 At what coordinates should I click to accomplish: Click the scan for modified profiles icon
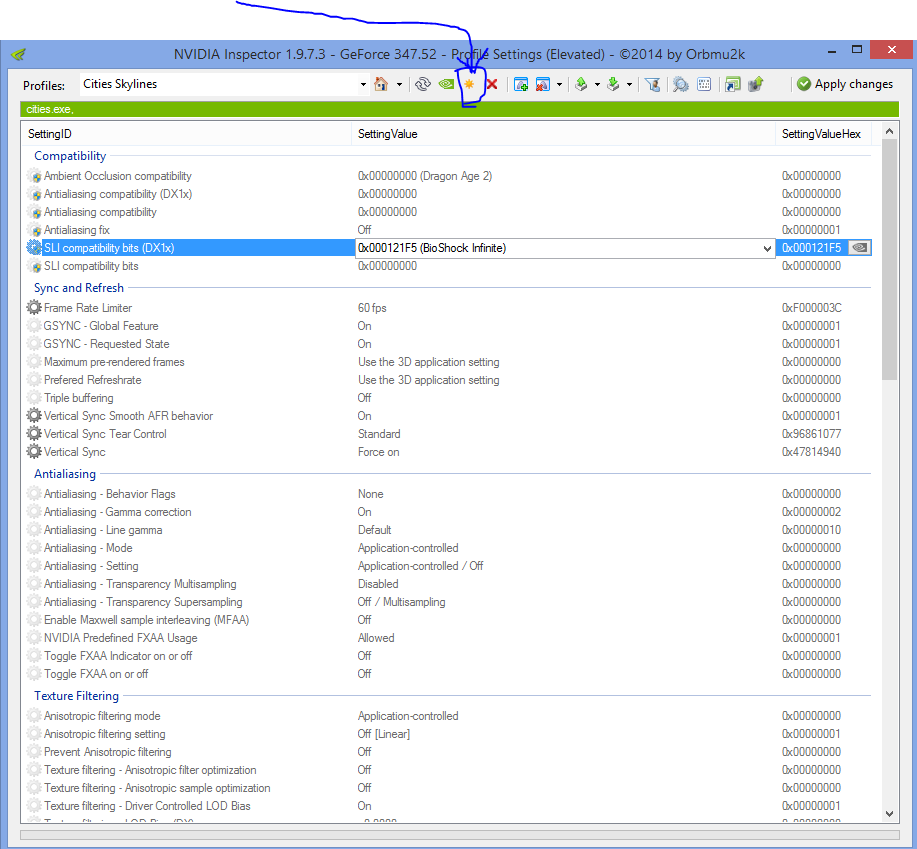681,85
